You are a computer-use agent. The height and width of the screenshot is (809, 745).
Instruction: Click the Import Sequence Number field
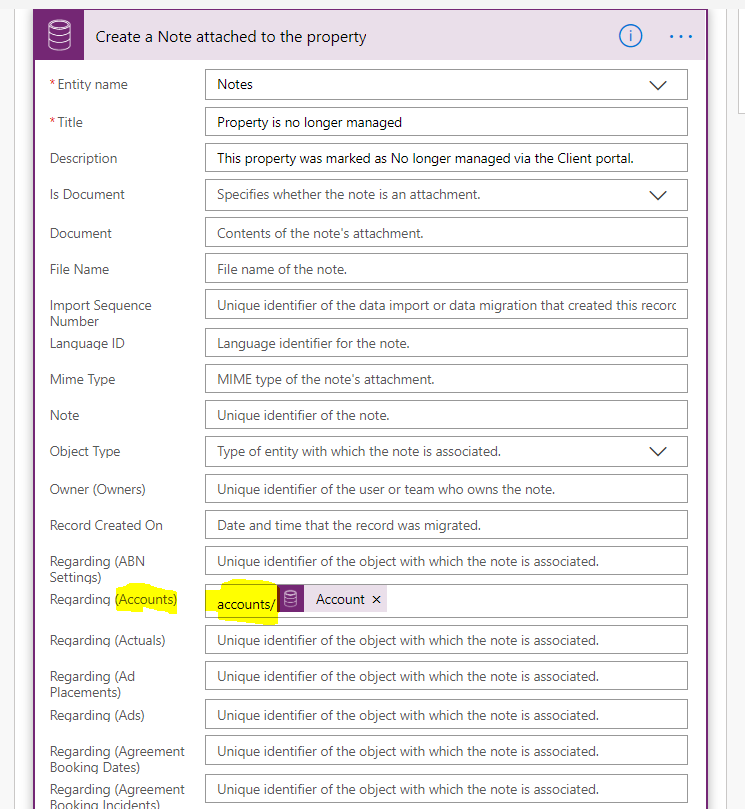[446, 305]
